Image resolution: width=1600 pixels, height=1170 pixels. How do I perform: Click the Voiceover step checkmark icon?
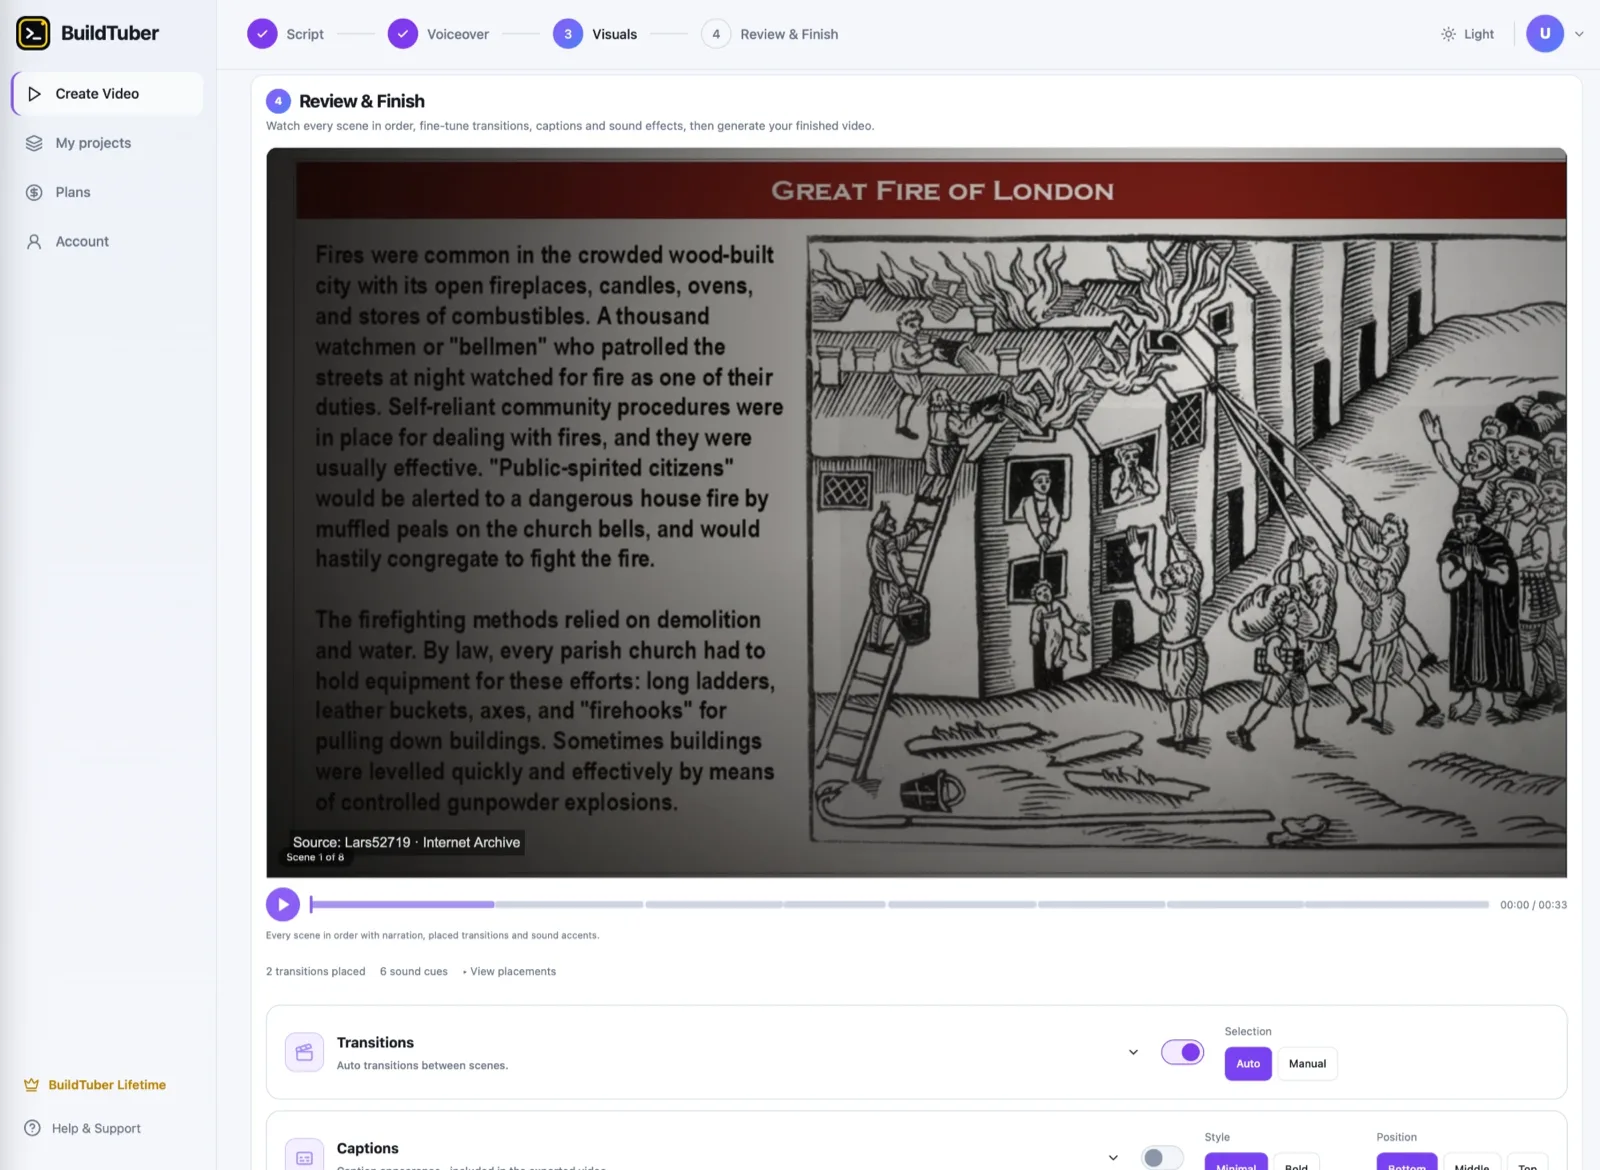point(403,34)
